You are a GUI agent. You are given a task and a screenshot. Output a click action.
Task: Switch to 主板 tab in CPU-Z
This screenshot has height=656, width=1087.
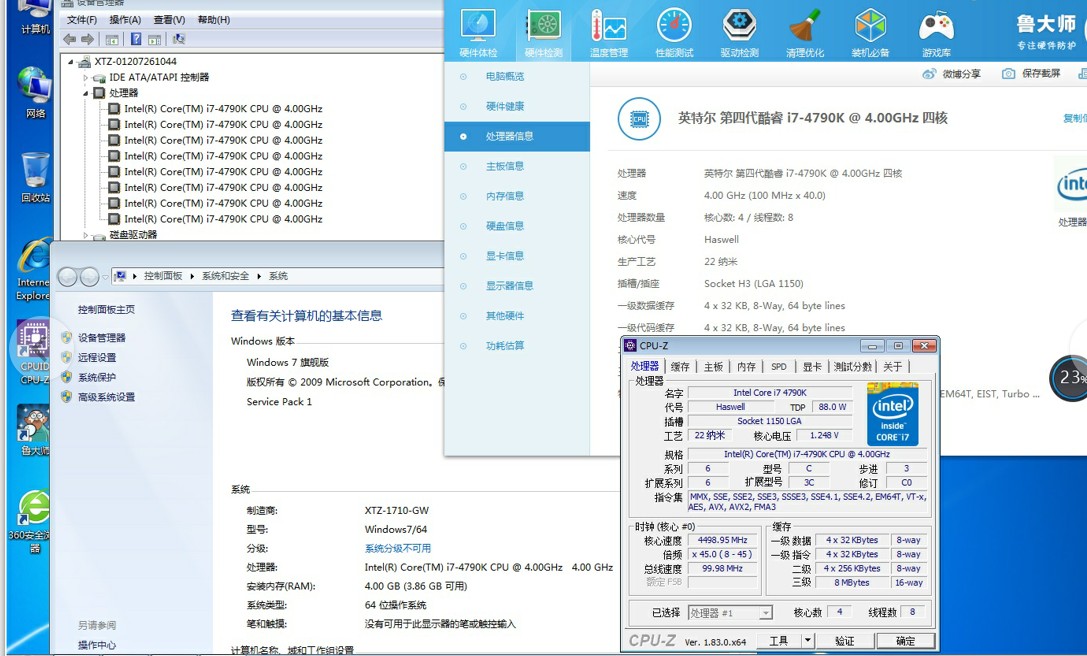(713, 366)
